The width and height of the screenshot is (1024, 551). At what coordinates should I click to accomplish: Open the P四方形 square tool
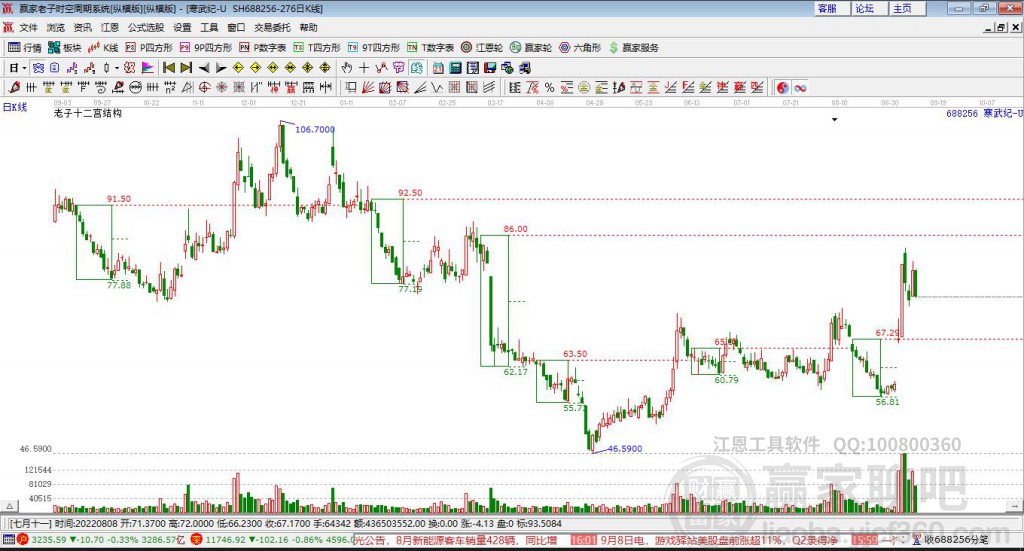pyautogui.click(x=149, y=48)
